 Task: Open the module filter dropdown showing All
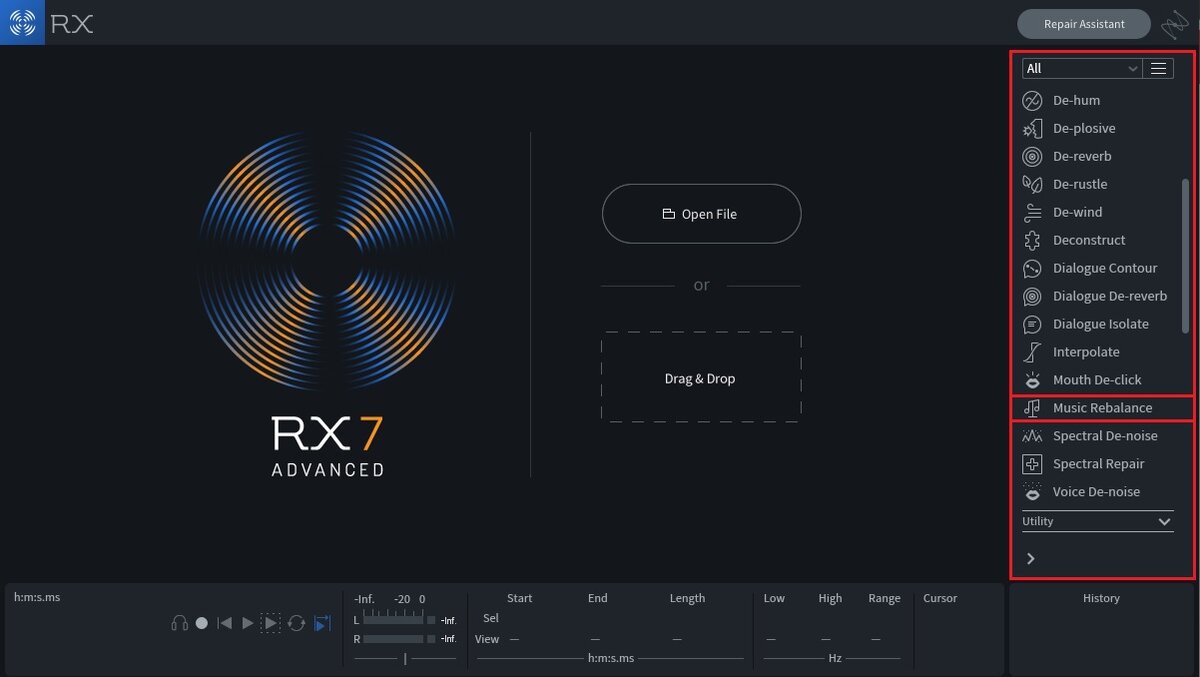point(1082,68)
